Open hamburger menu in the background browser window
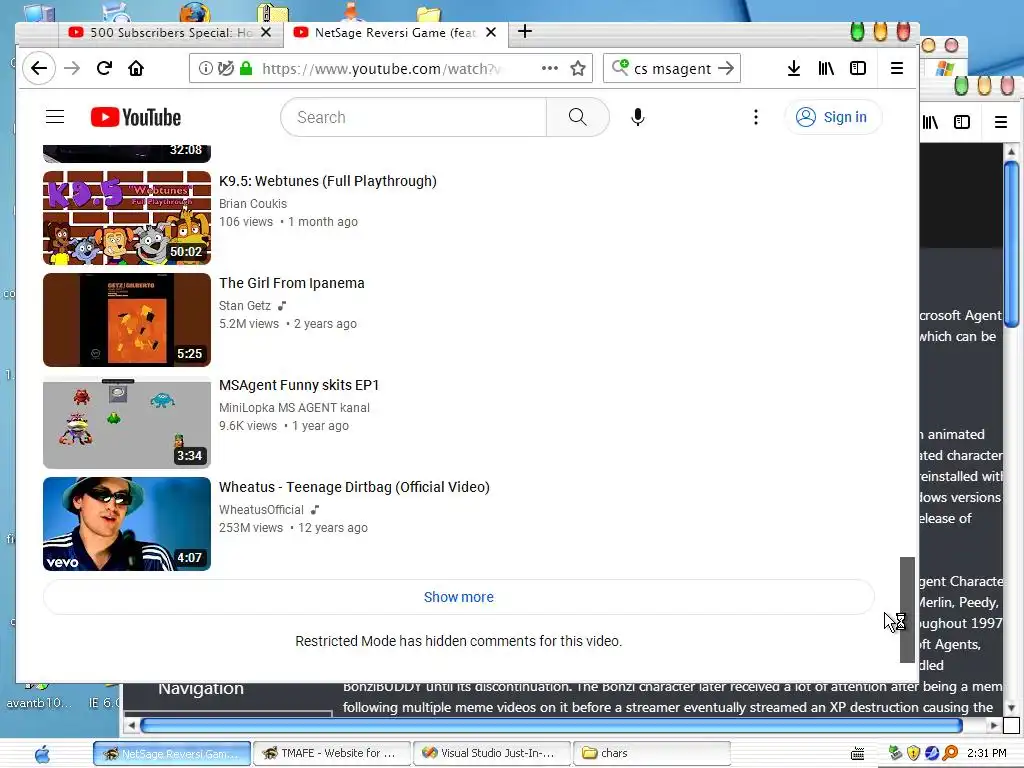 1000,122
